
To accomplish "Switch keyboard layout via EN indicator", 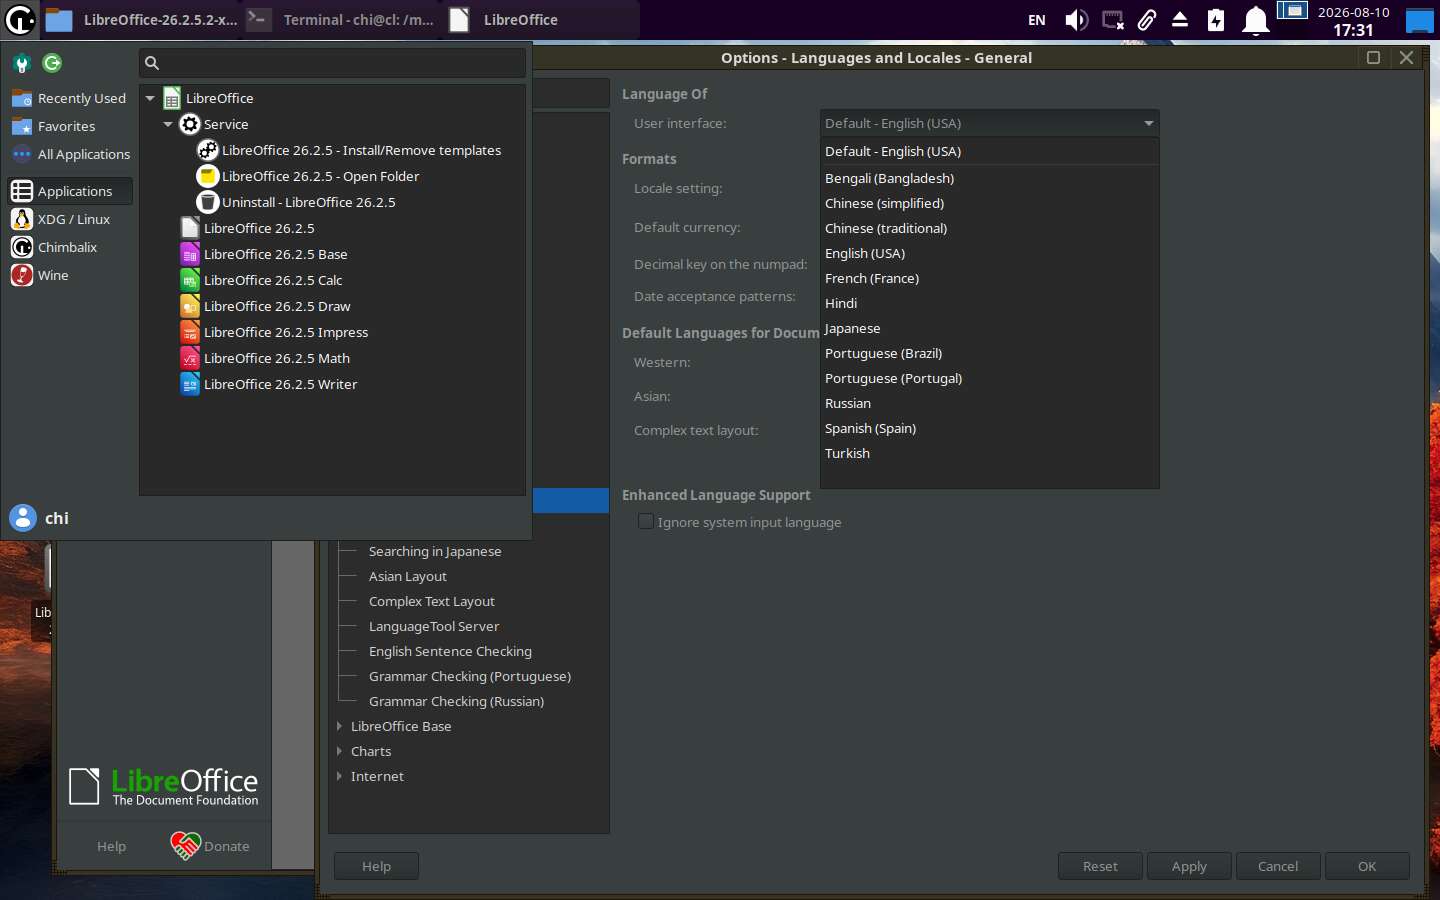I will click(1037, 20).
